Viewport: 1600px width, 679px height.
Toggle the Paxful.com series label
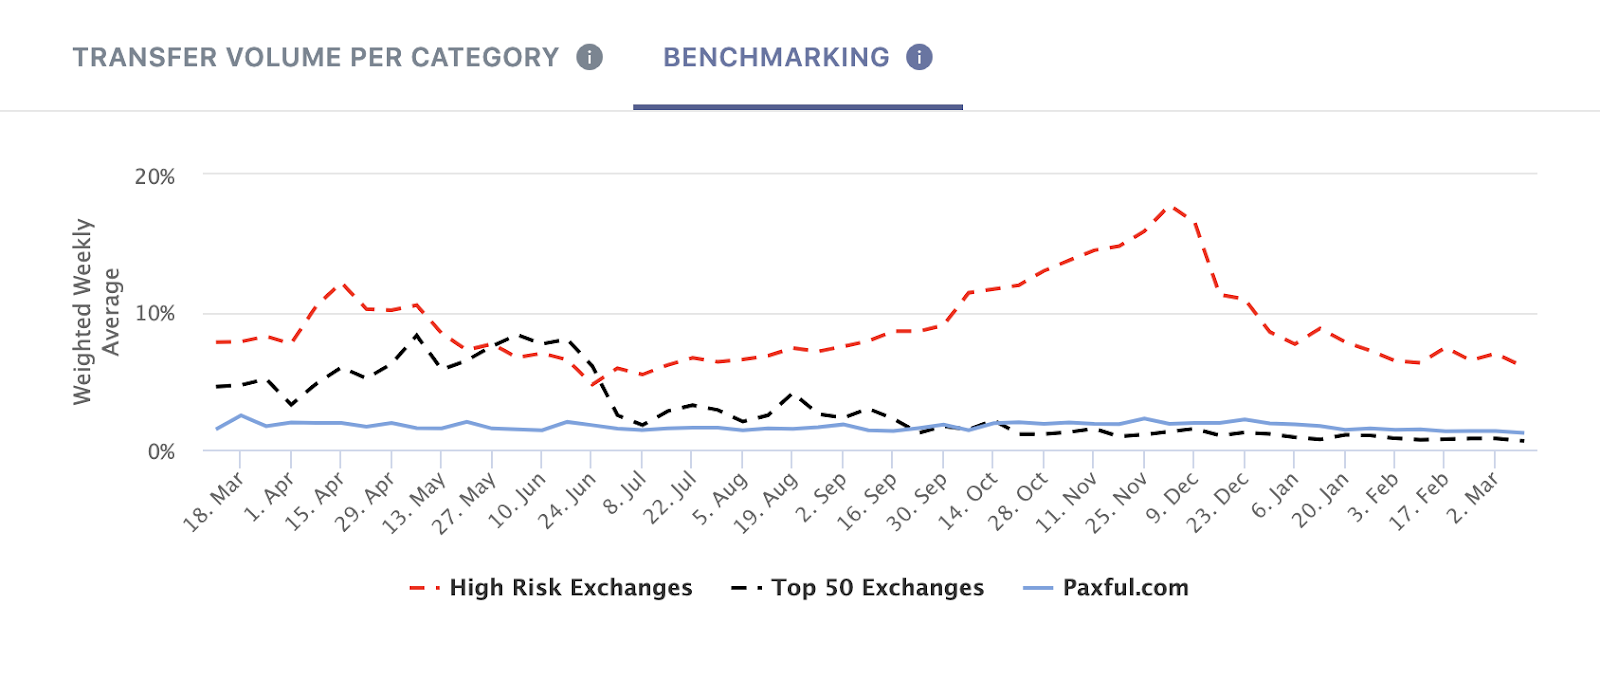[x=1125, y=588]
